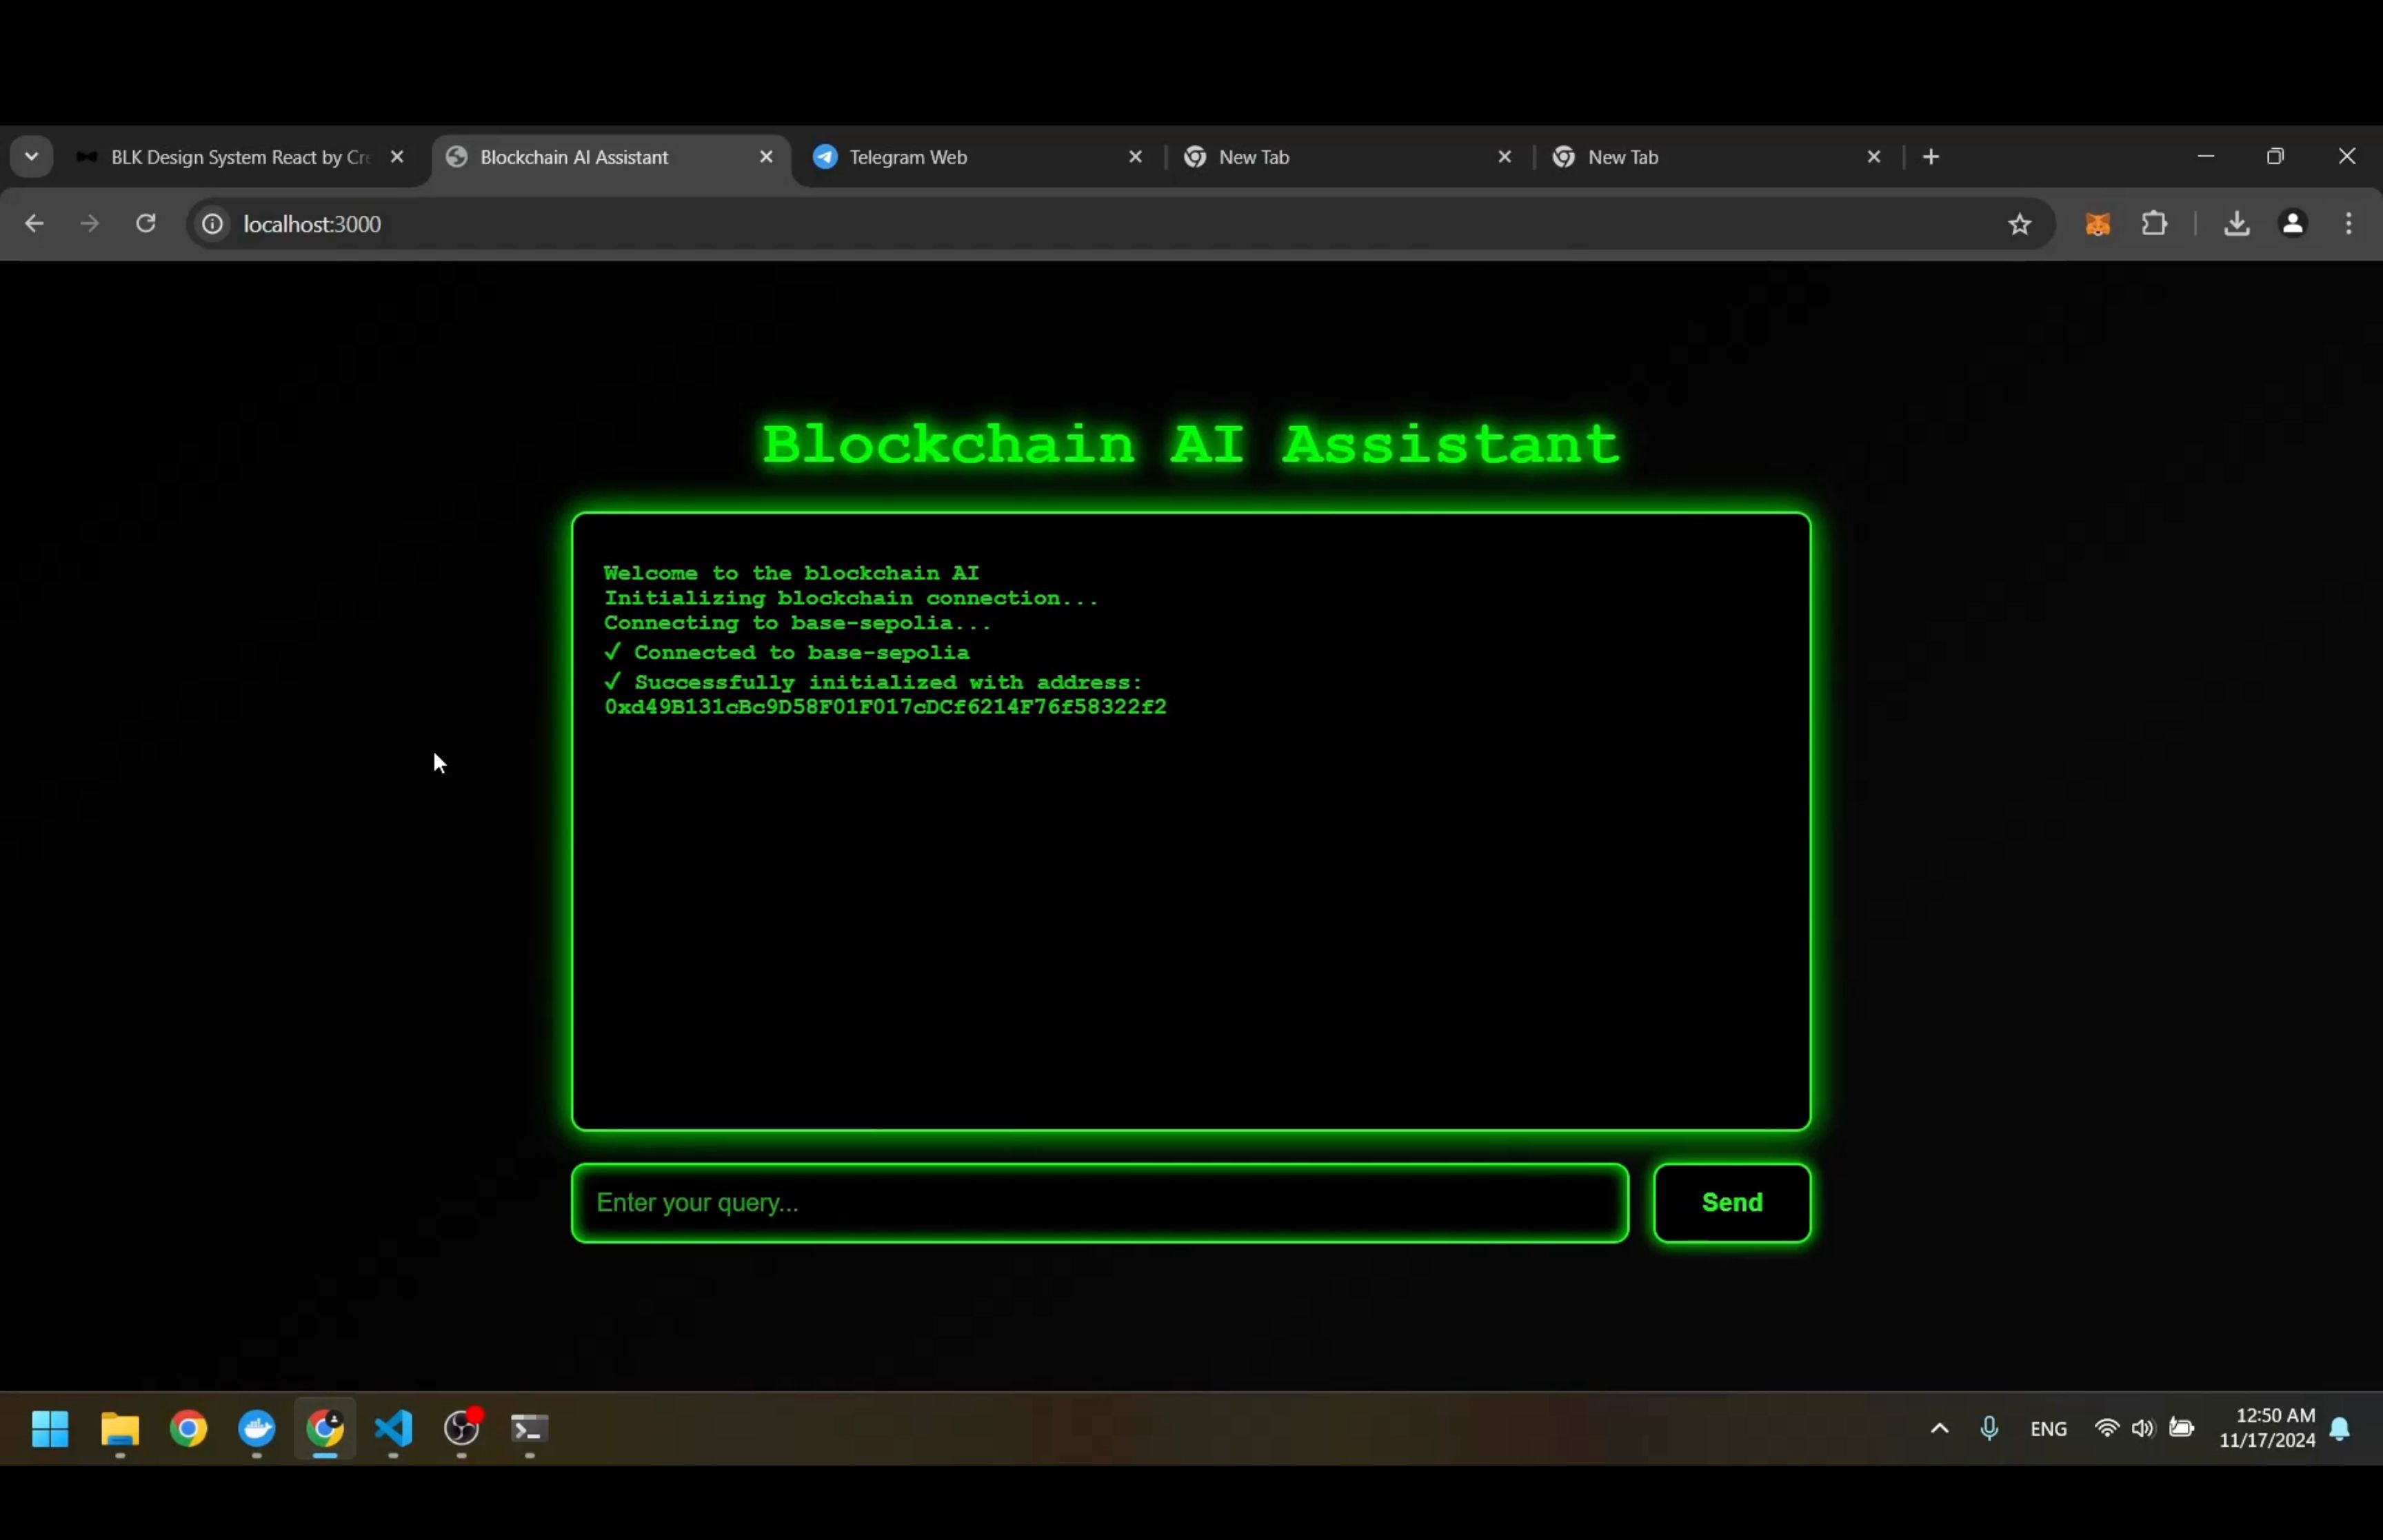This screenshot has height=1540, width=2383.
Task: Open the volume speaker tray icon
Action: point(2142,1429)
